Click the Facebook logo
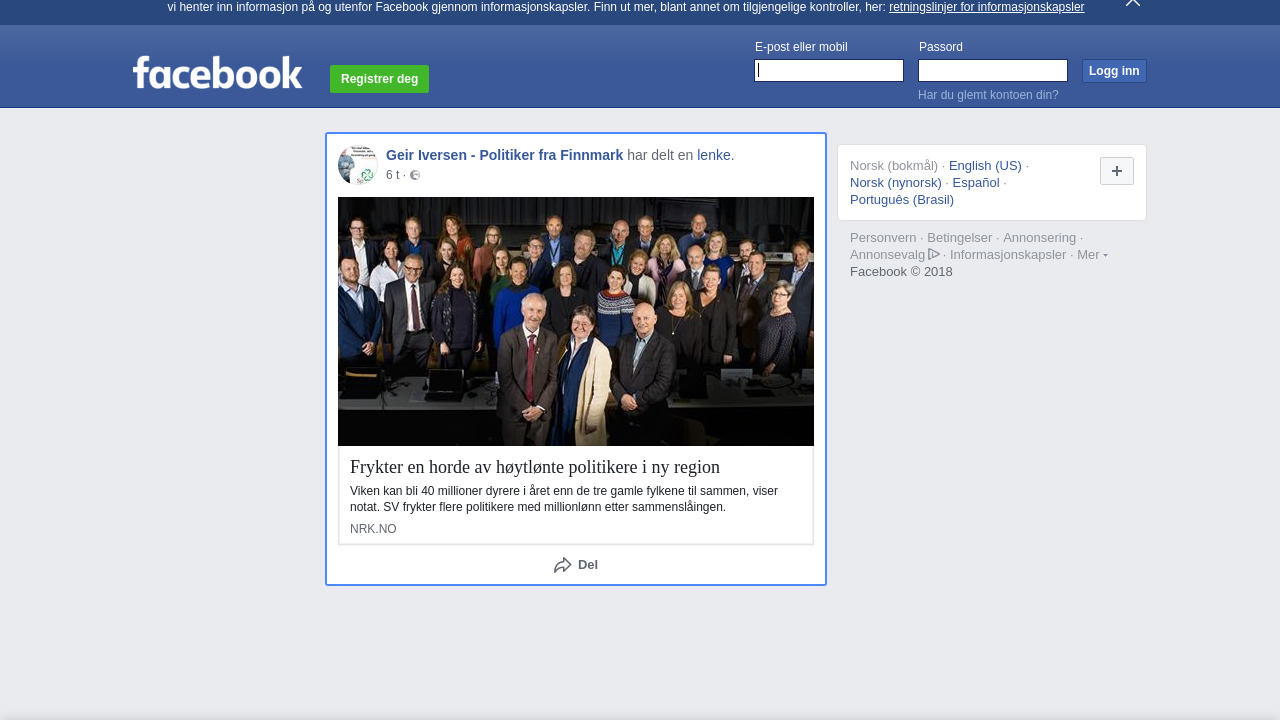Screen dimensions: 1280x720 tap(217, 73)
